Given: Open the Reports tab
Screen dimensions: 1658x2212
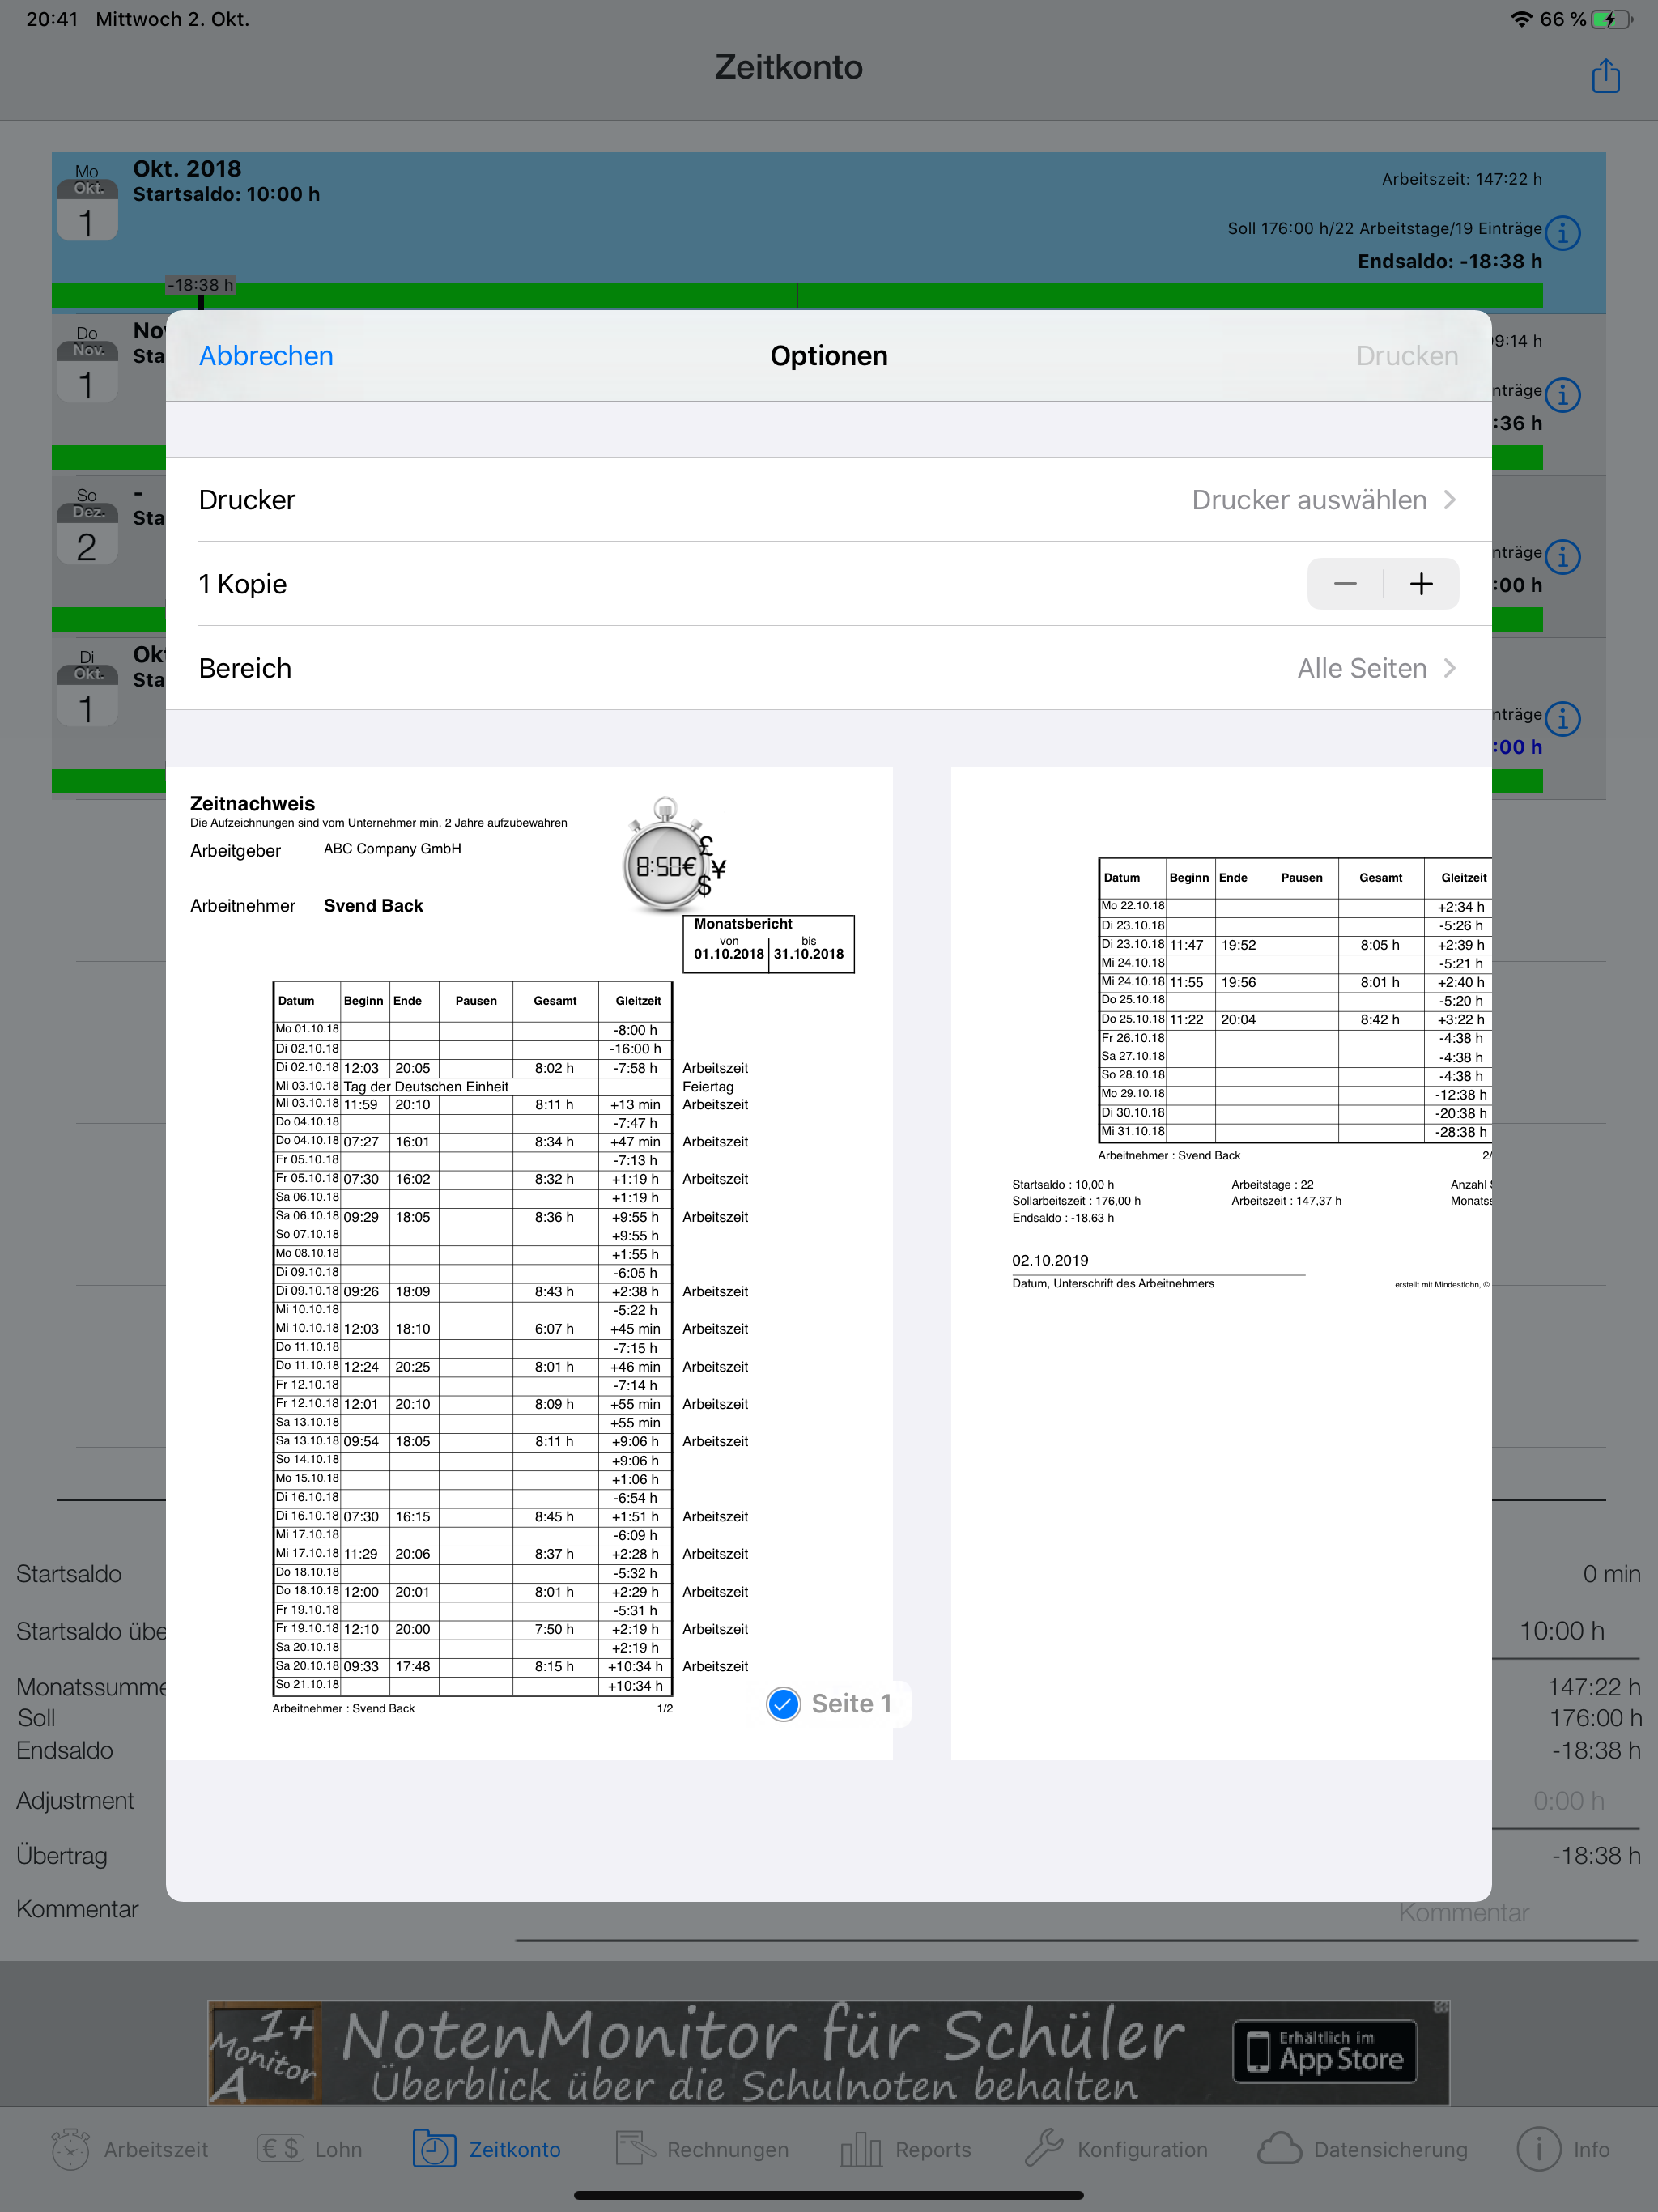Looking at the screenshot, I should (906, 2149).
